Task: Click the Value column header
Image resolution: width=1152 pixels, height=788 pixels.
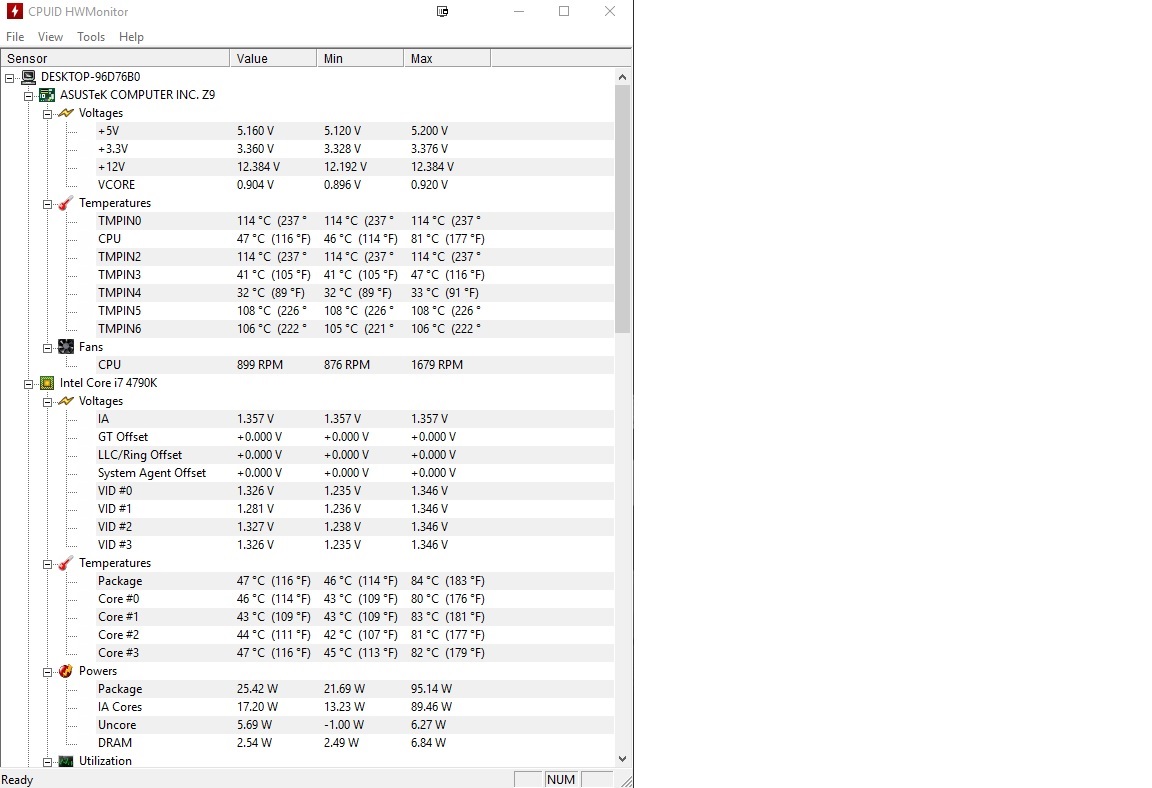Action: pyautogui.click(x=273, y=58)
